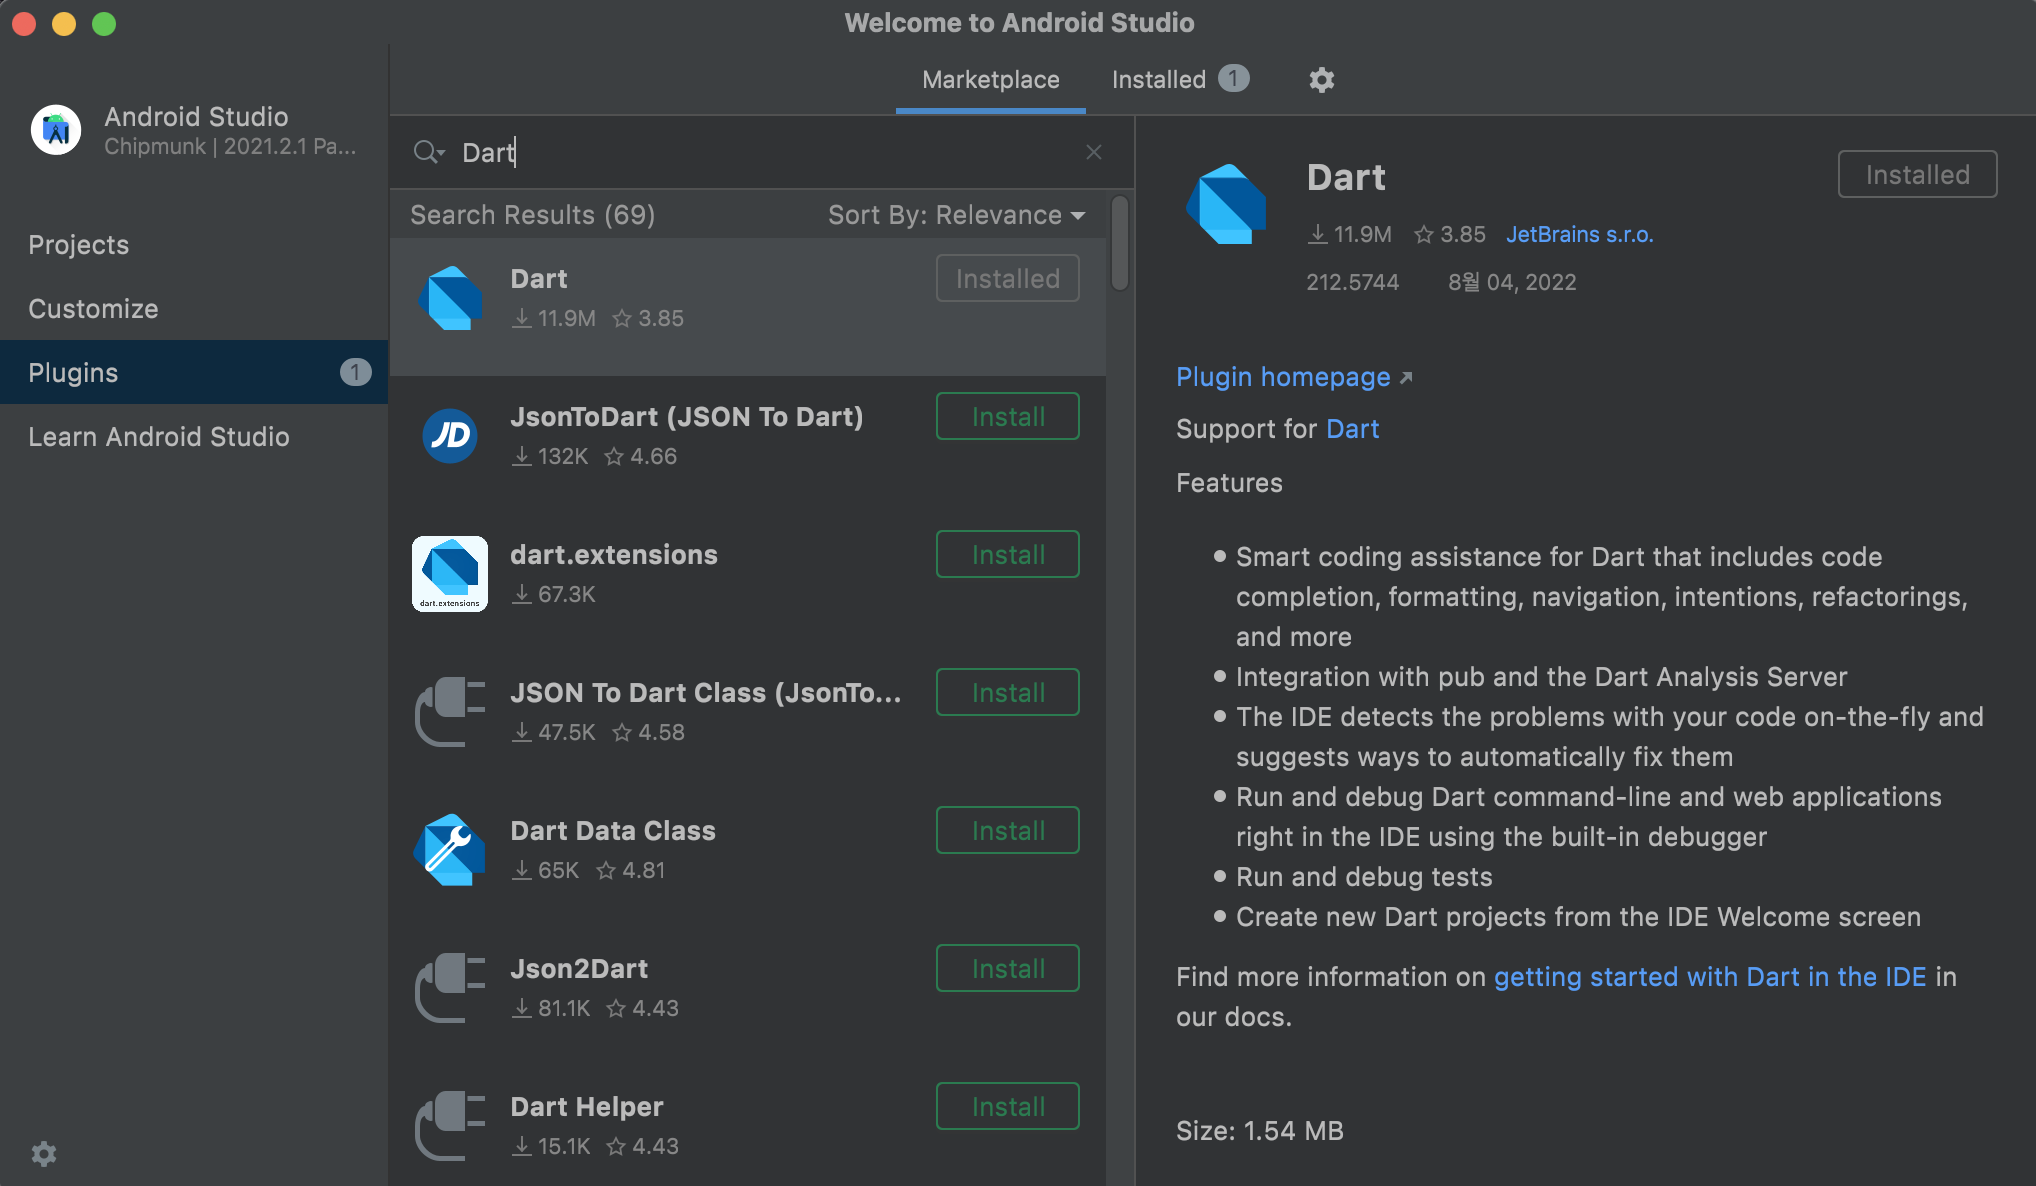Click the Android Studio logo icon

(x=56, y=130)
